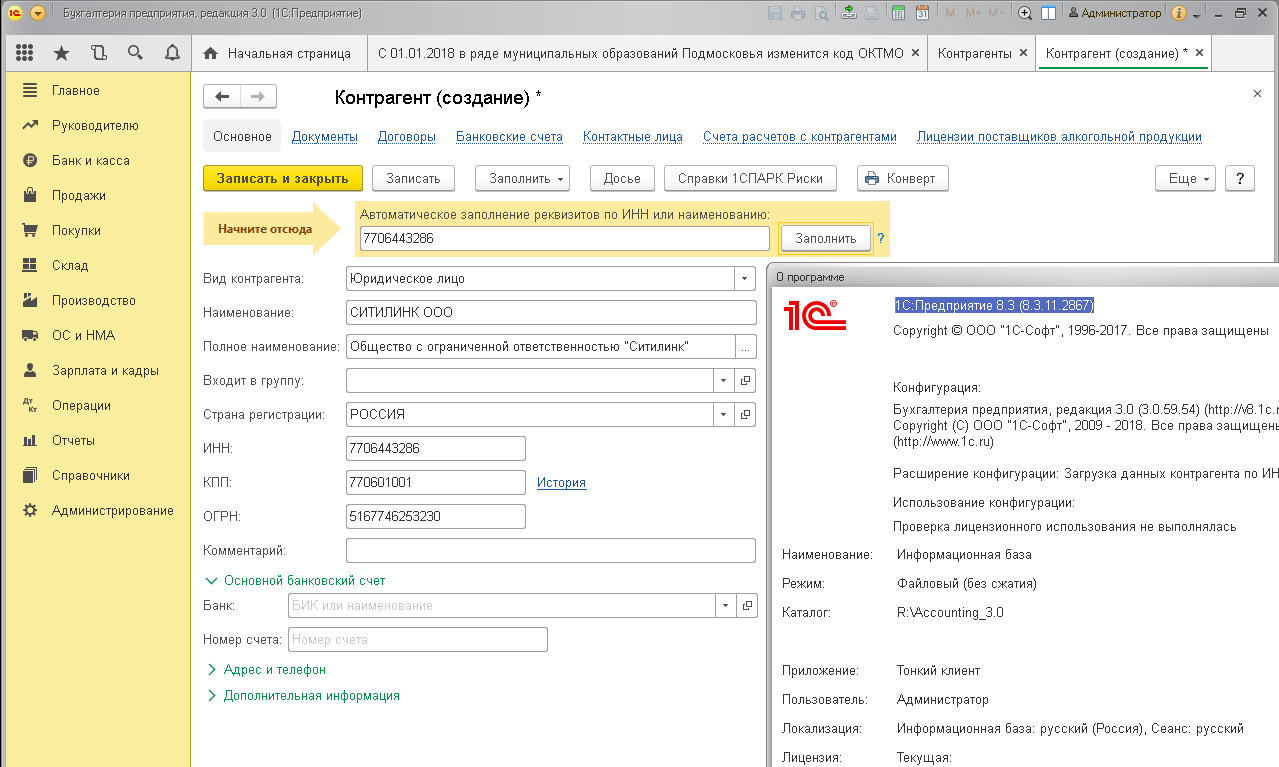The image size is (1279, 767).
Task: Click the Досье button
Action: click(622, 178)
